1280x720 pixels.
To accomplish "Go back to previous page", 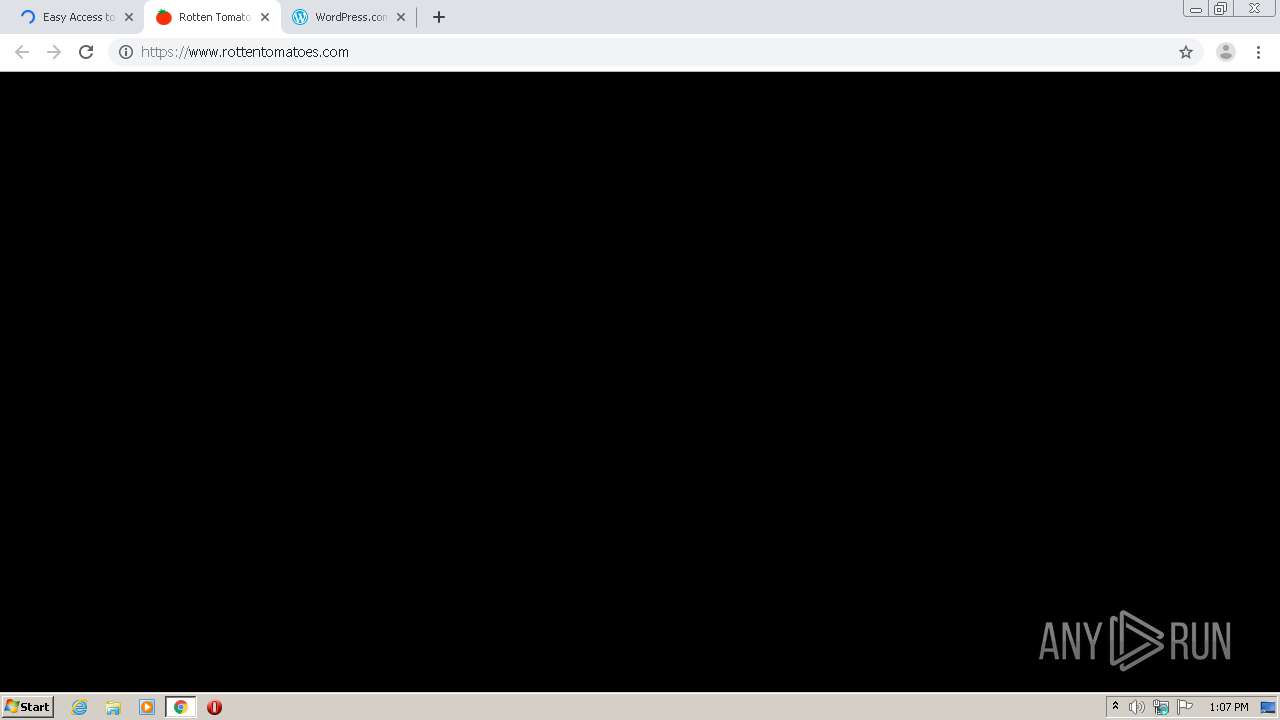I will pos(22,52).
